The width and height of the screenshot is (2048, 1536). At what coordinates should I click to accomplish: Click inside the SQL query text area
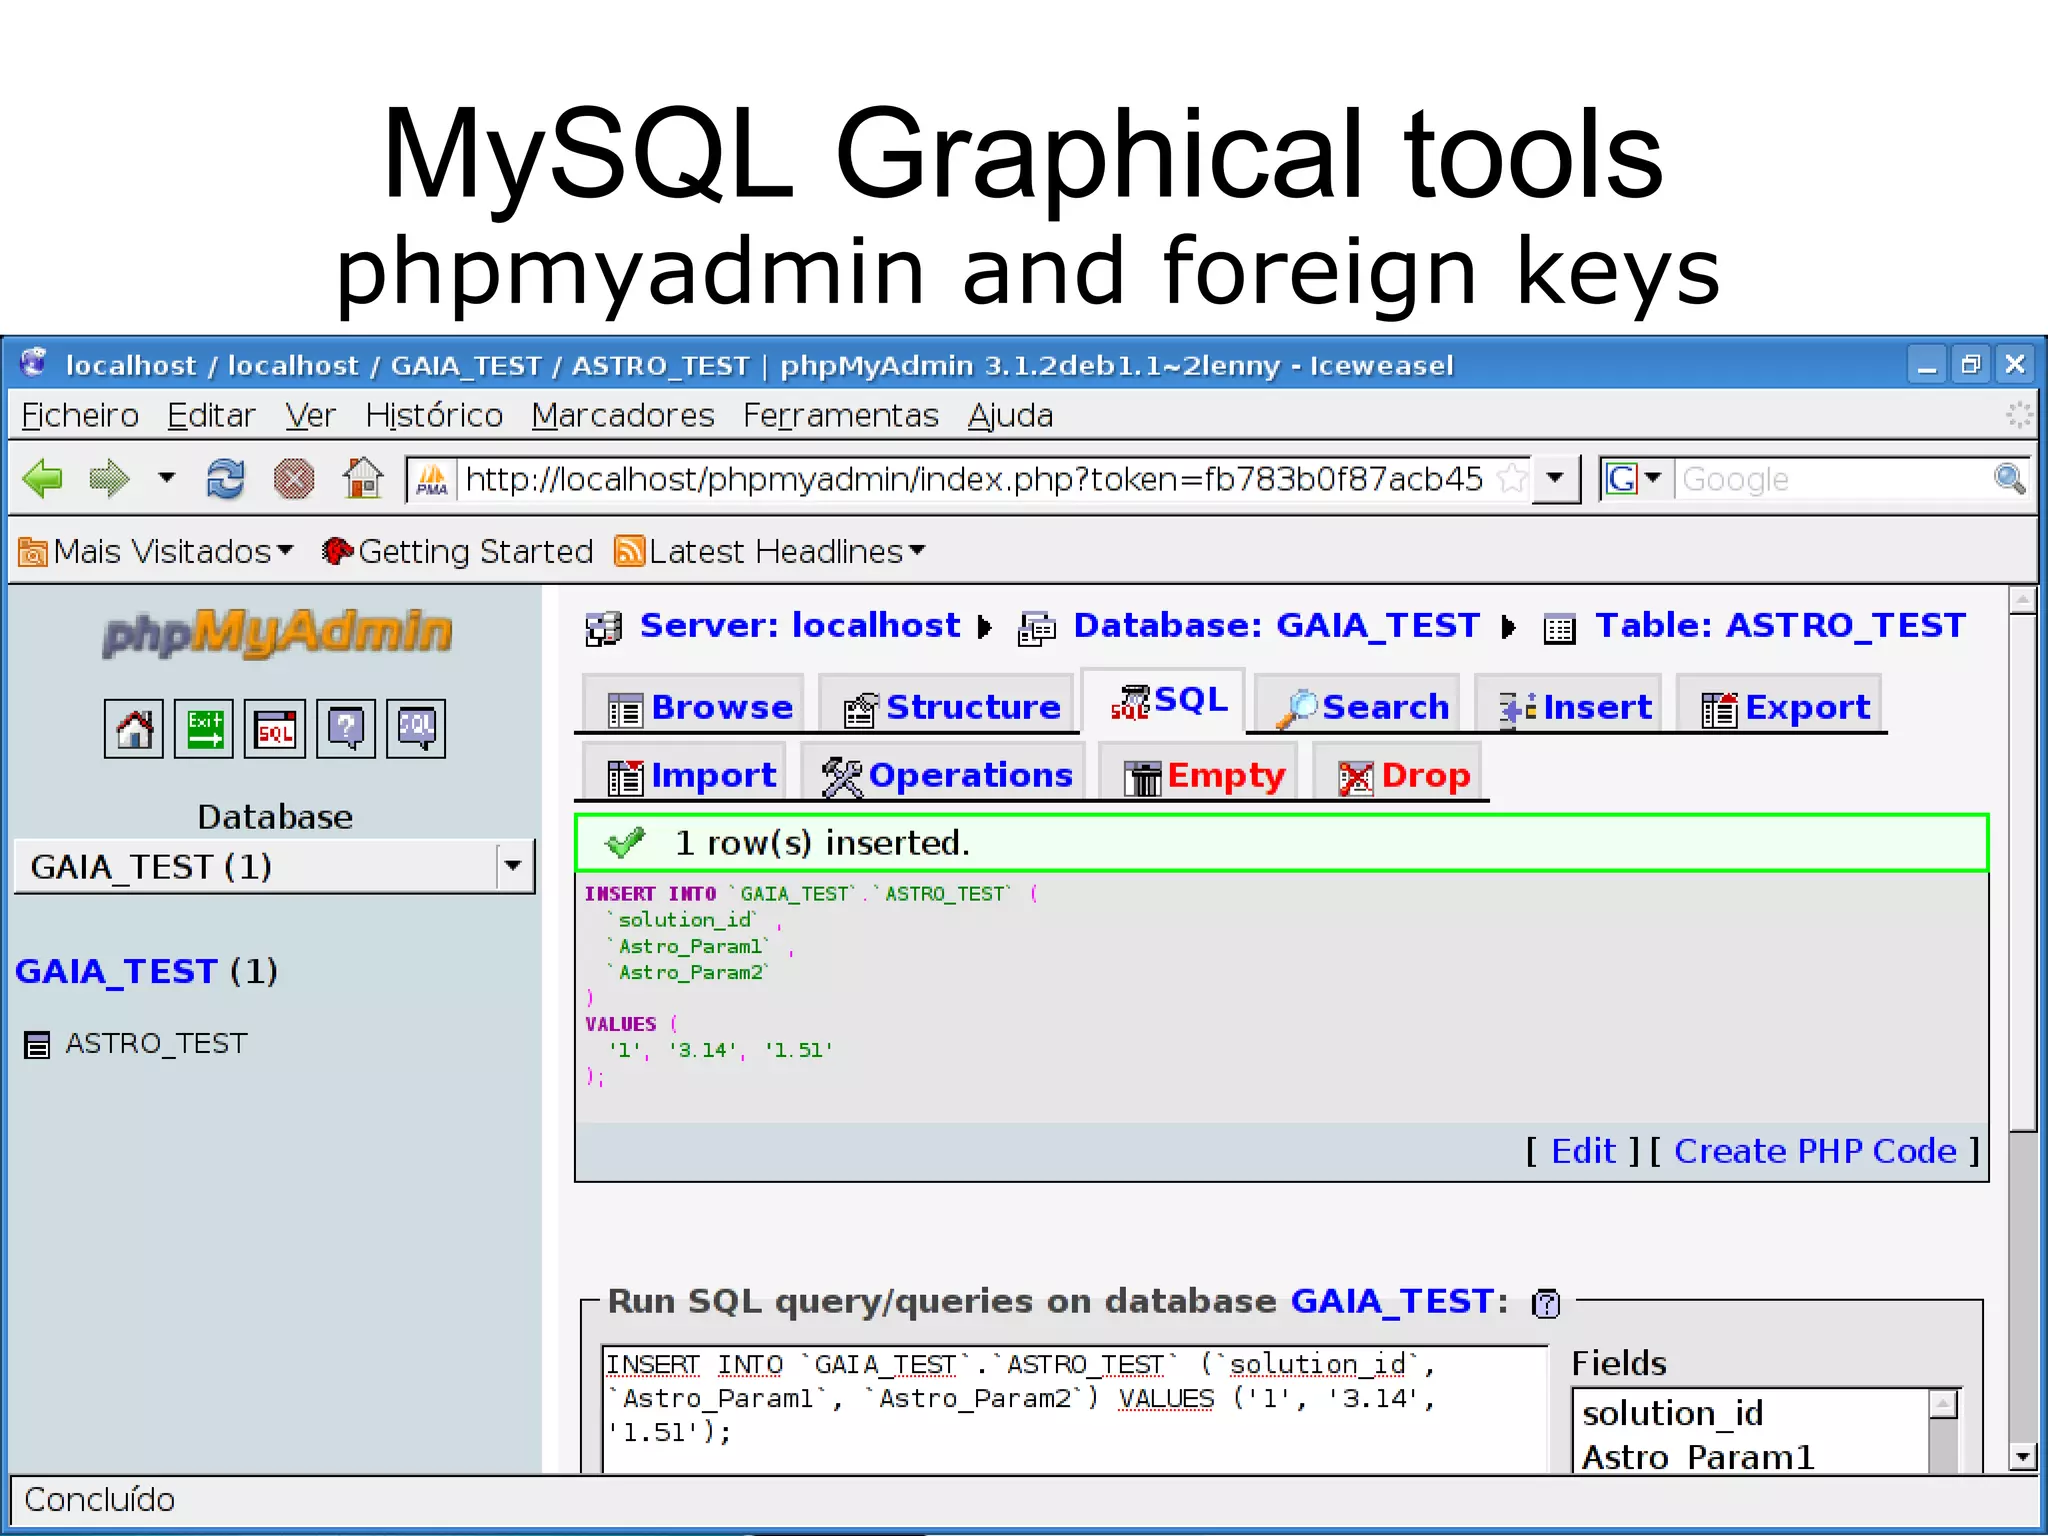click(1075, 1409)
